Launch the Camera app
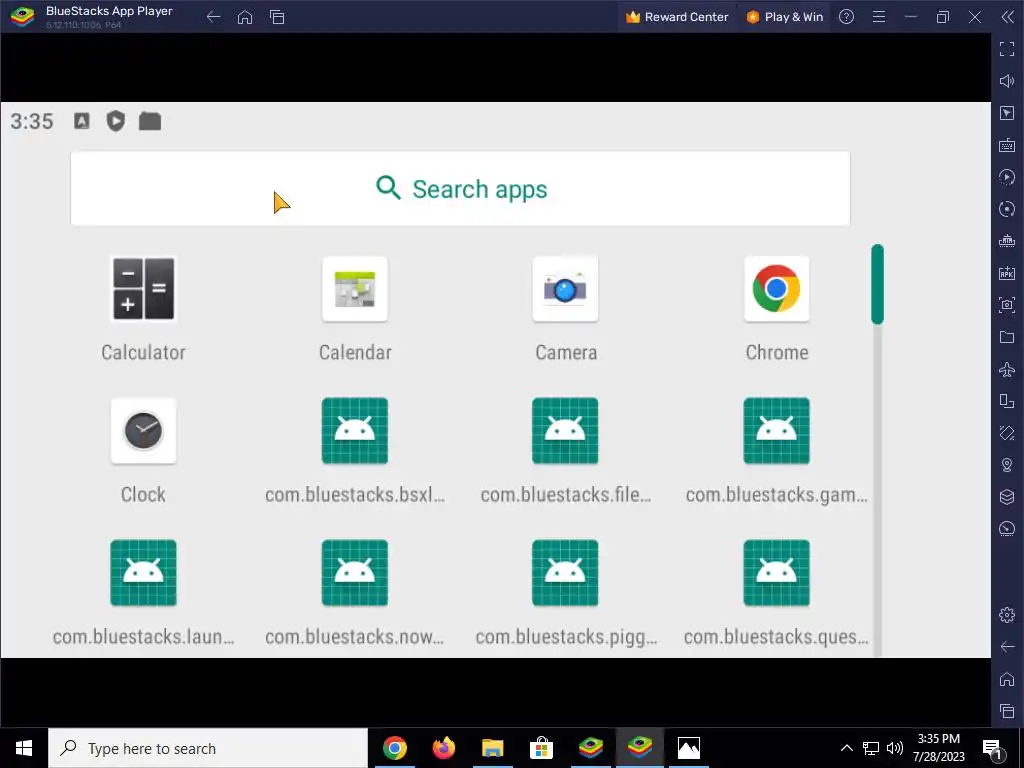The image size is (1024, 768). click(x=565, y=289)
